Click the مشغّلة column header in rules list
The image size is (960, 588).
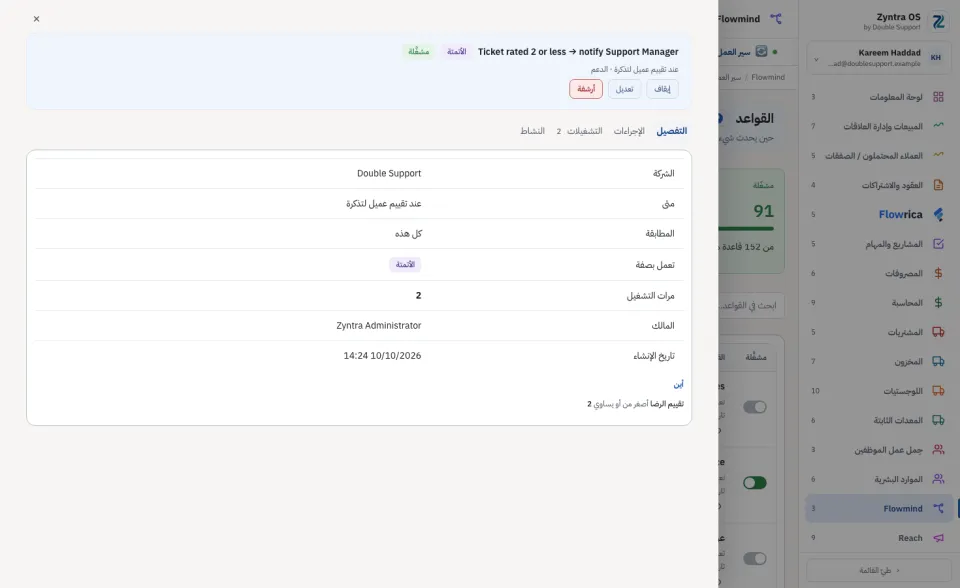pos(756,357)
